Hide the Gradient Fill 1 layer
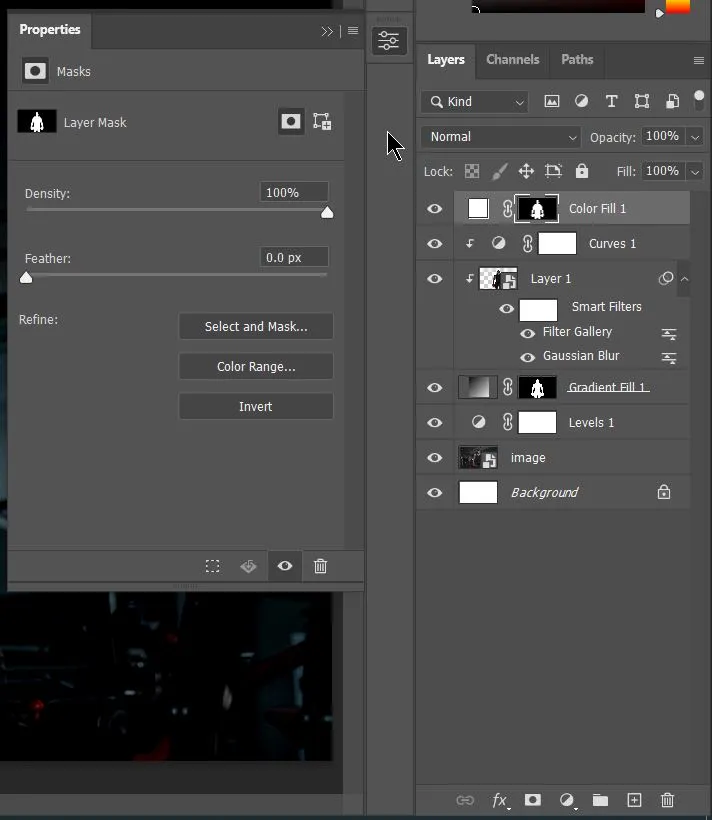 435,388
